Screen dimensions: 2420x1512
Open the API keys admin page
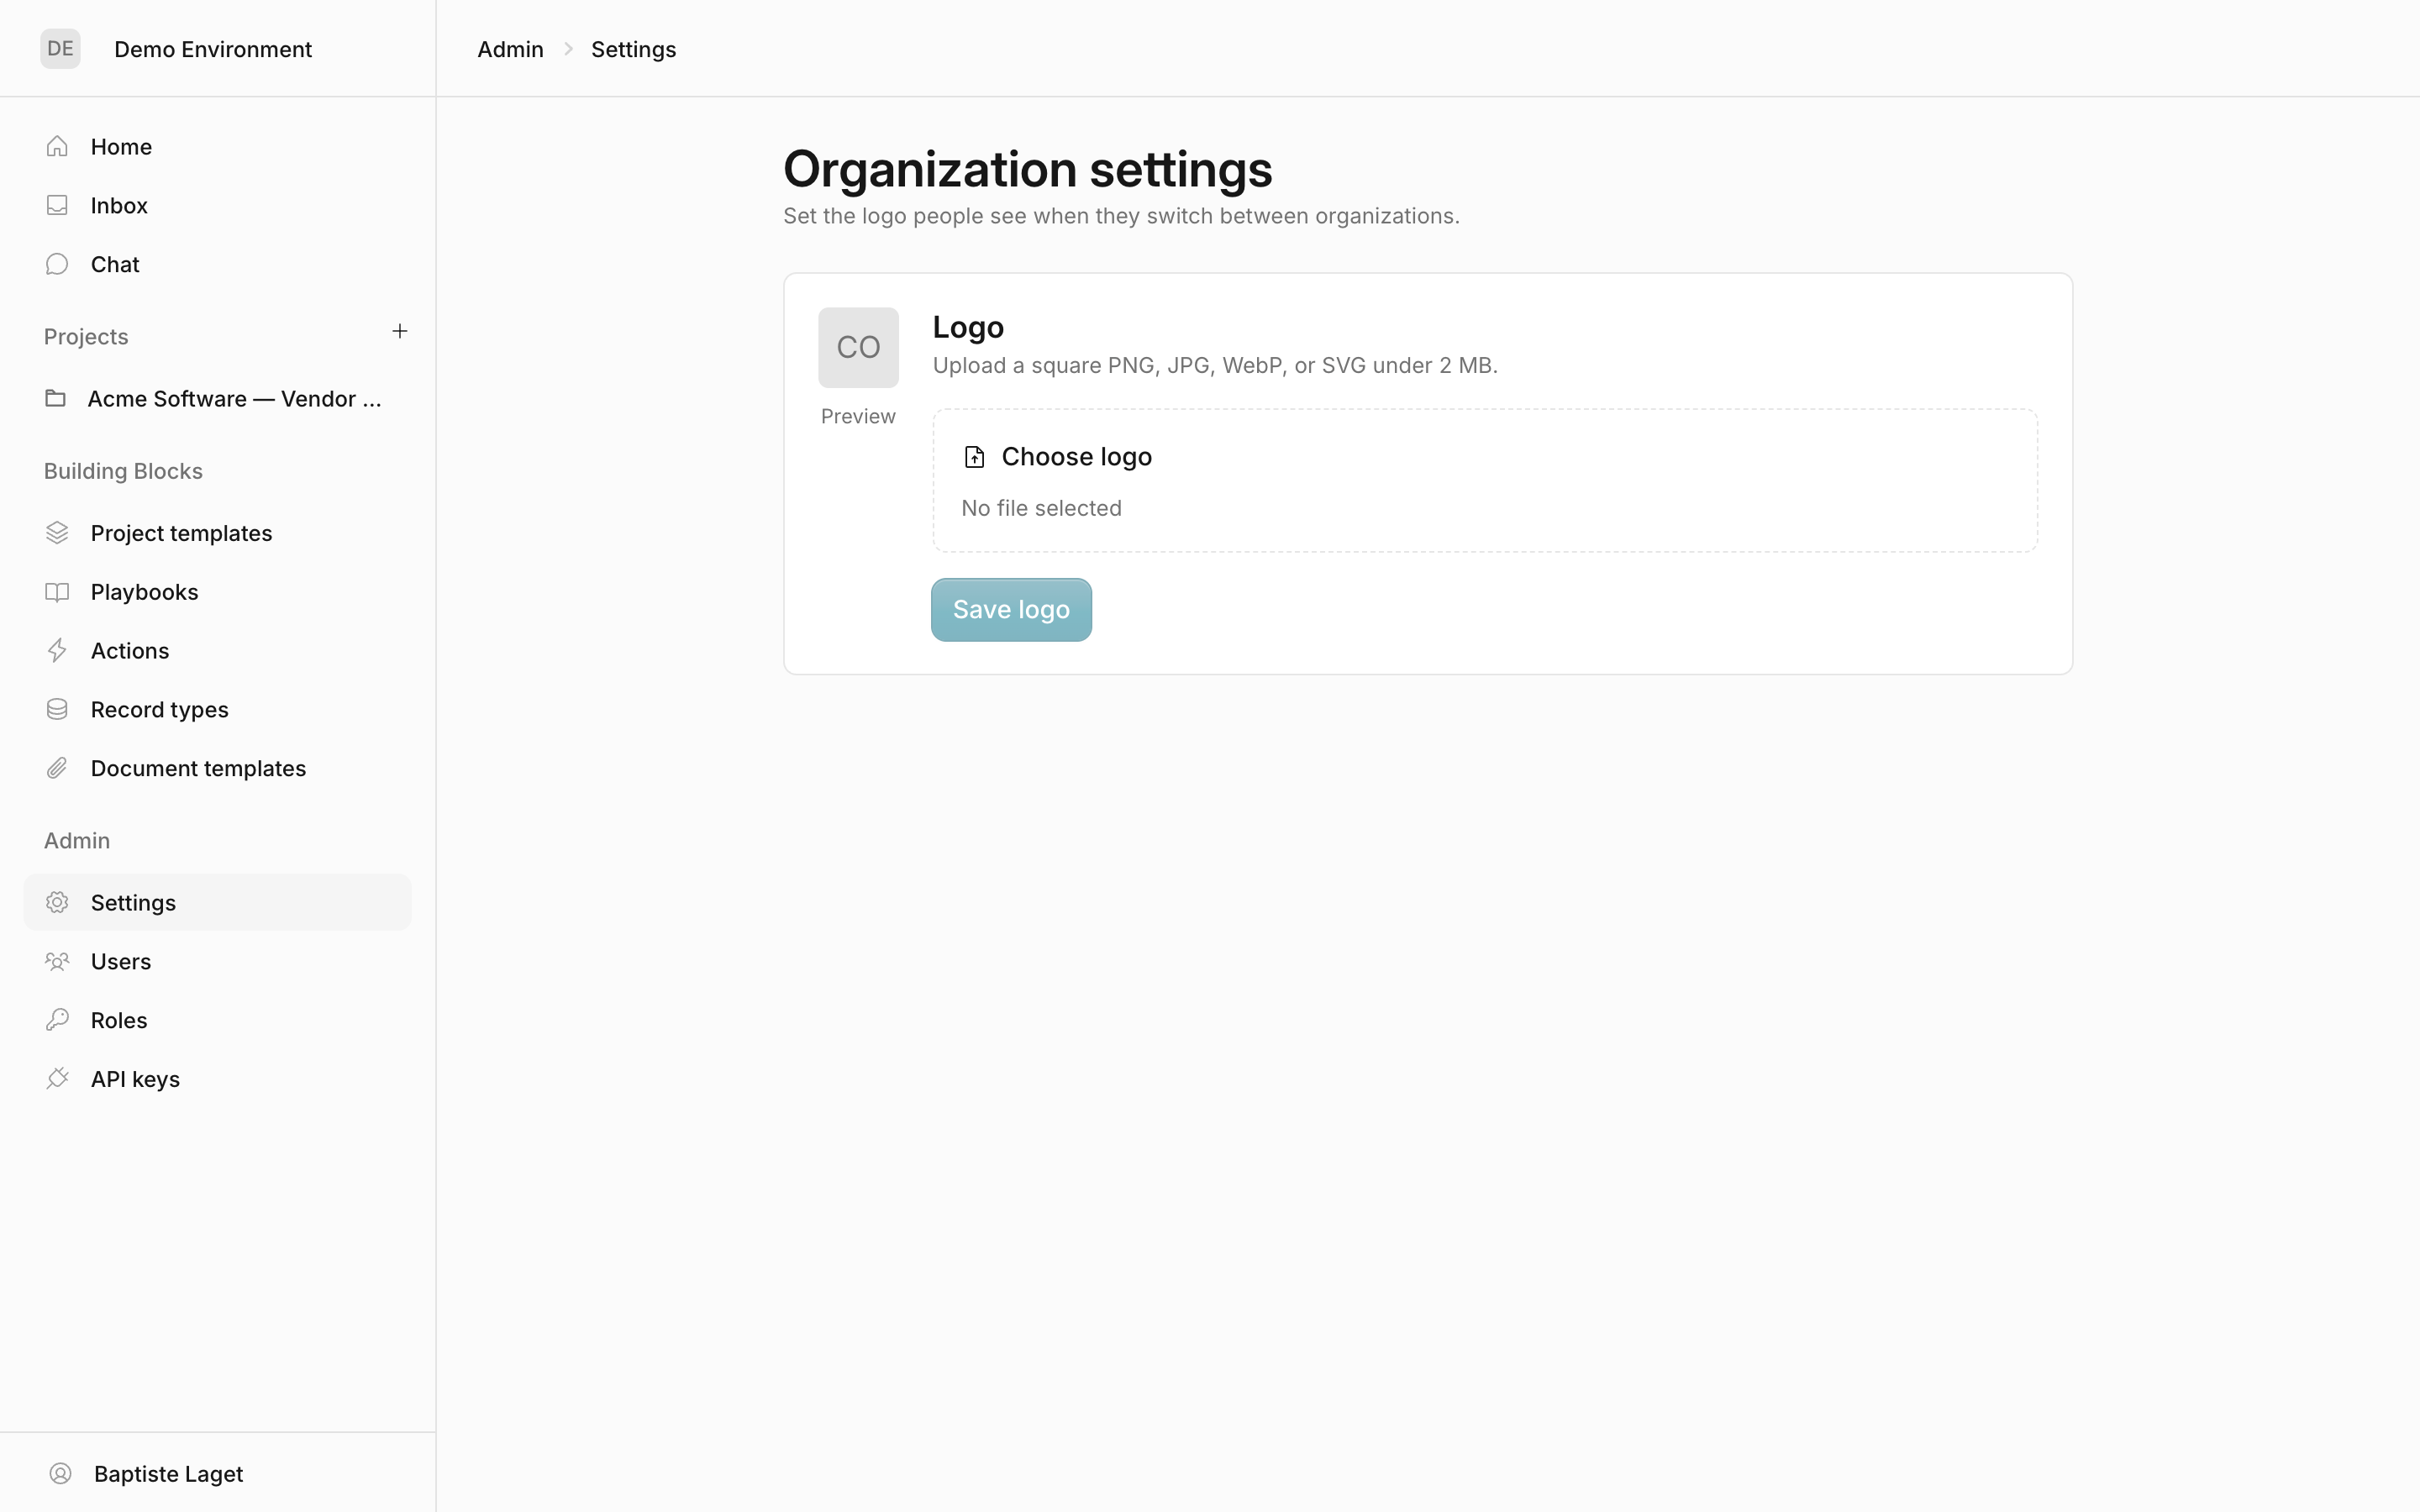(217, 1079)
